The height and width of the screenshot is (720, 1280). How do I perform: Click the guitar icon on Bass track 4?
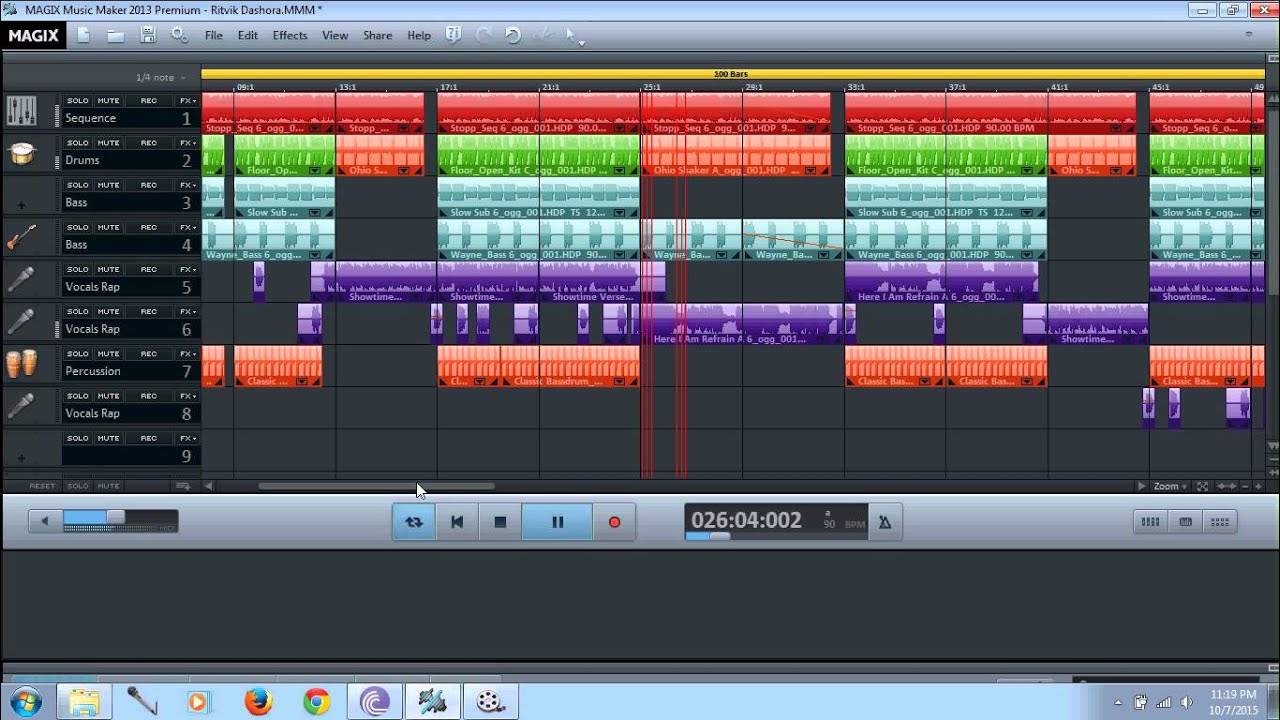(21, 238)
